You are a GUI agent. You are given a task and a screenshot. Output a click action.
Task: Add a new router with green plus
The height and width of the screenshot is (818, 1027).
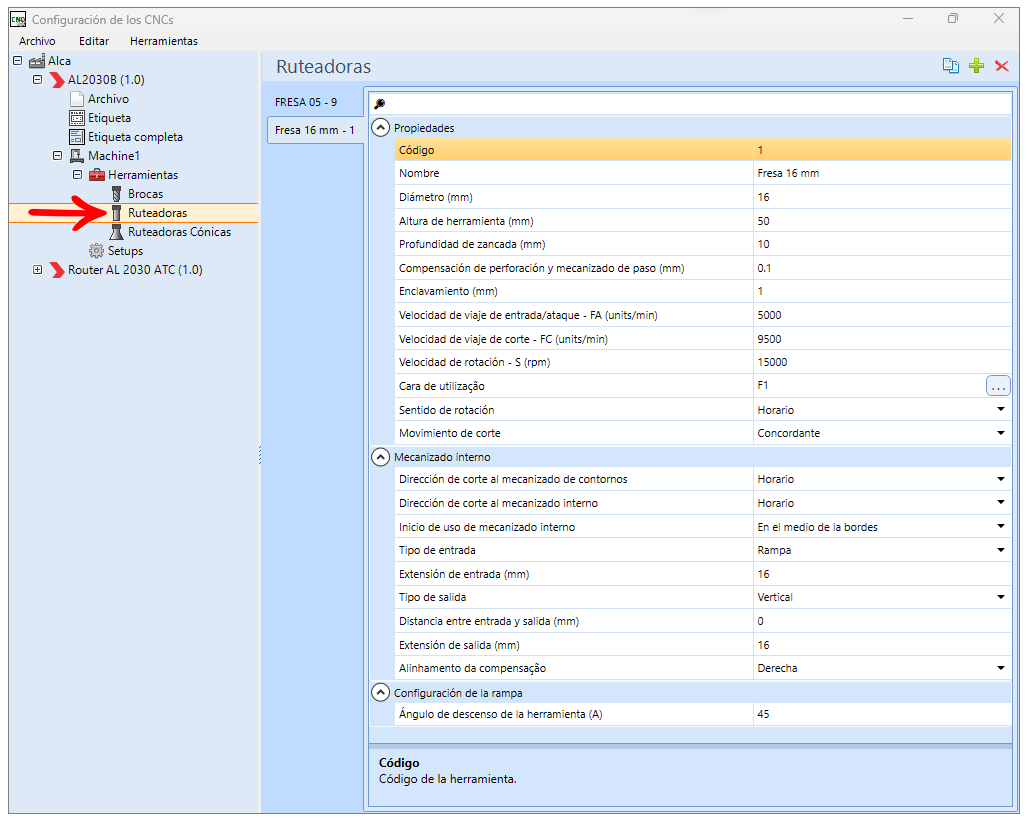click(976, 65)
